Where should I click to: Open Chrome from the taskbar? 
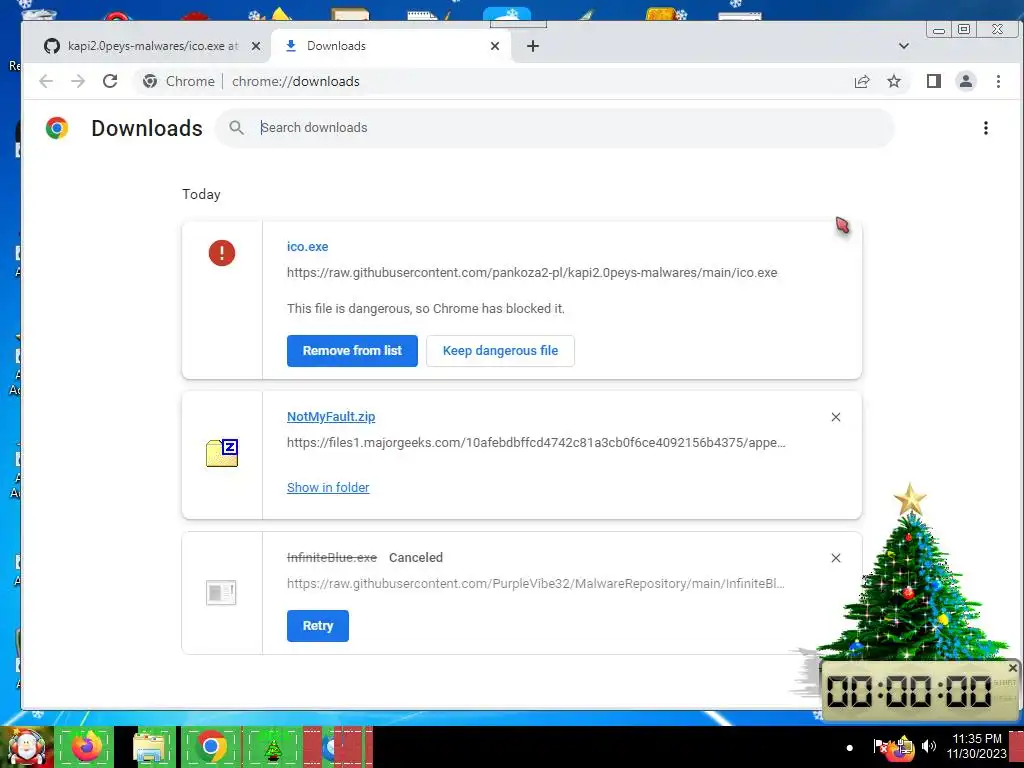point(210,746)
